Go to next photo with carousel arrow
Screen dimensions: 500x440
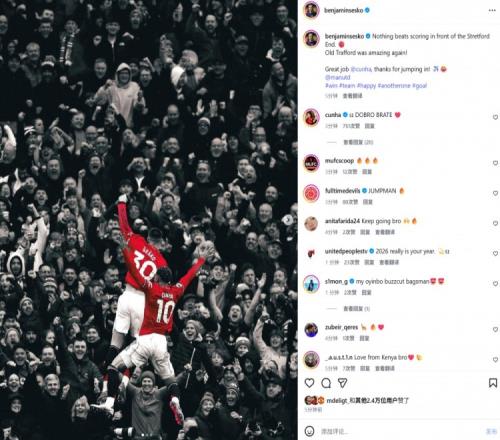(288, 220)
